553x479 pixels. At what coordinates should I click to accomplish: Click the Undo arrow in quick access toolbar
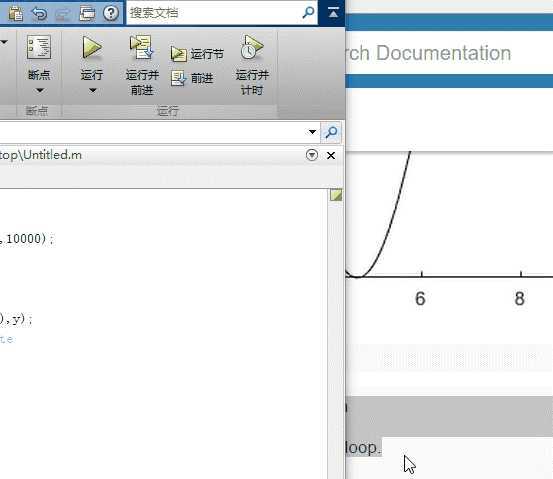39,13
